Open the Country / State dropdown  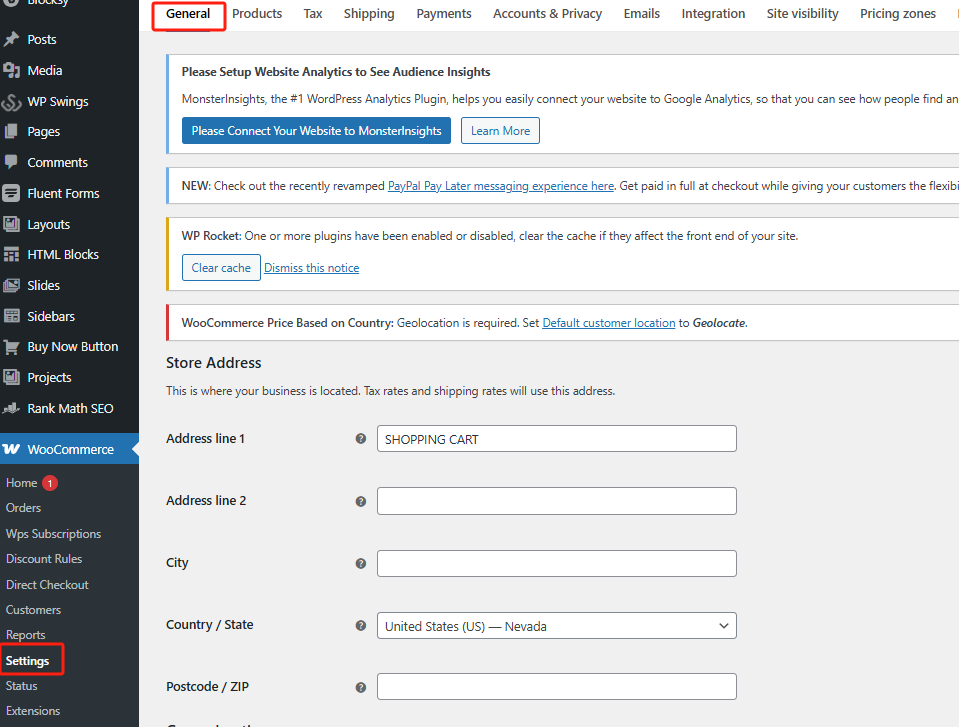[556, 626]
